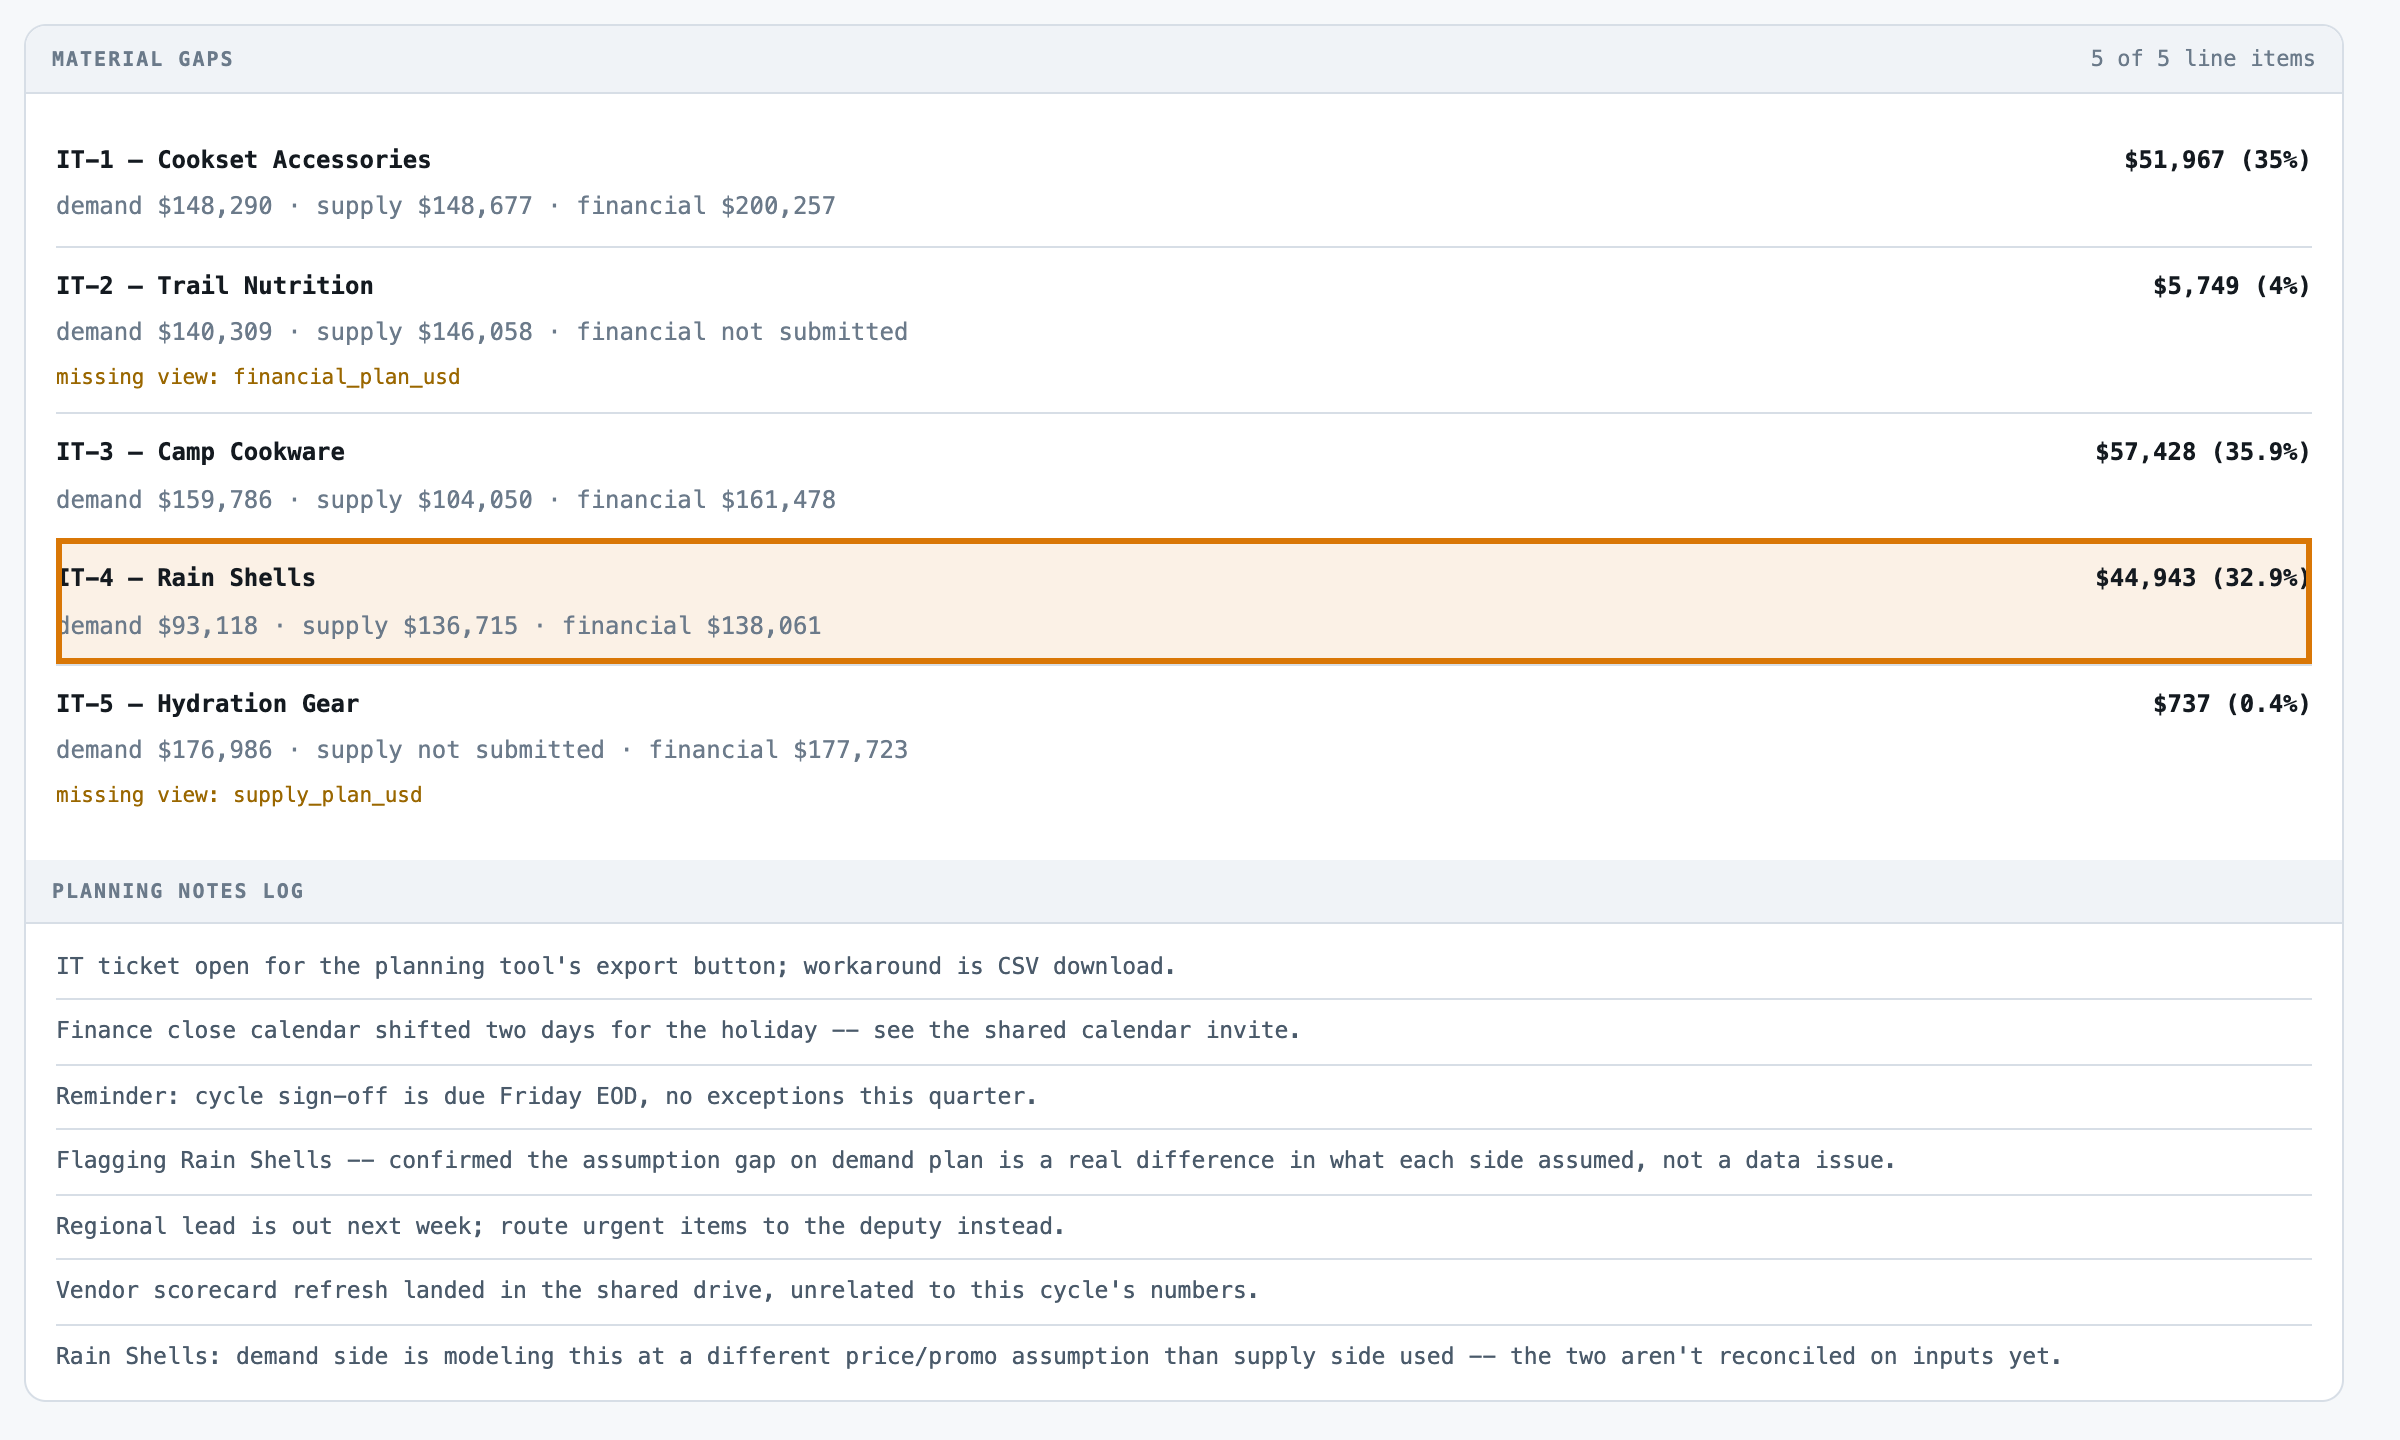Screen dimensions: 2400x1440
Task: Click the missing view financial_plan_usd warning
Action: (x=258, y=377)
